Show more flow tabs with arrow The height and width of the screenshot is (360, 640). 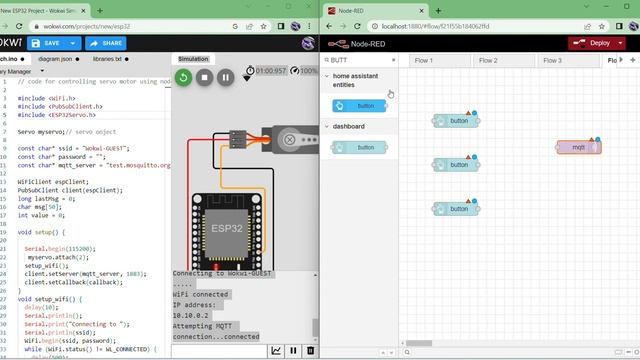(x=621, y=60)
